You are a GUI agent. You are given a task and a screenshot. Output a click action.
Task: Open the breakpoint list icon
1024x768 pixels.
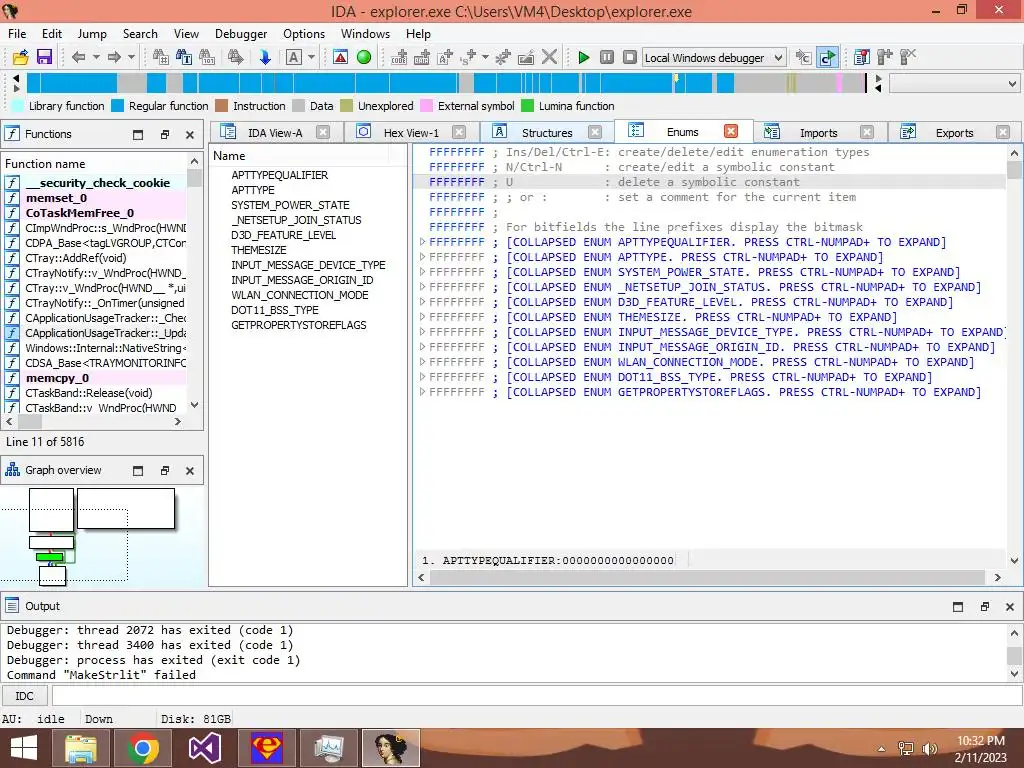[861, 57]
